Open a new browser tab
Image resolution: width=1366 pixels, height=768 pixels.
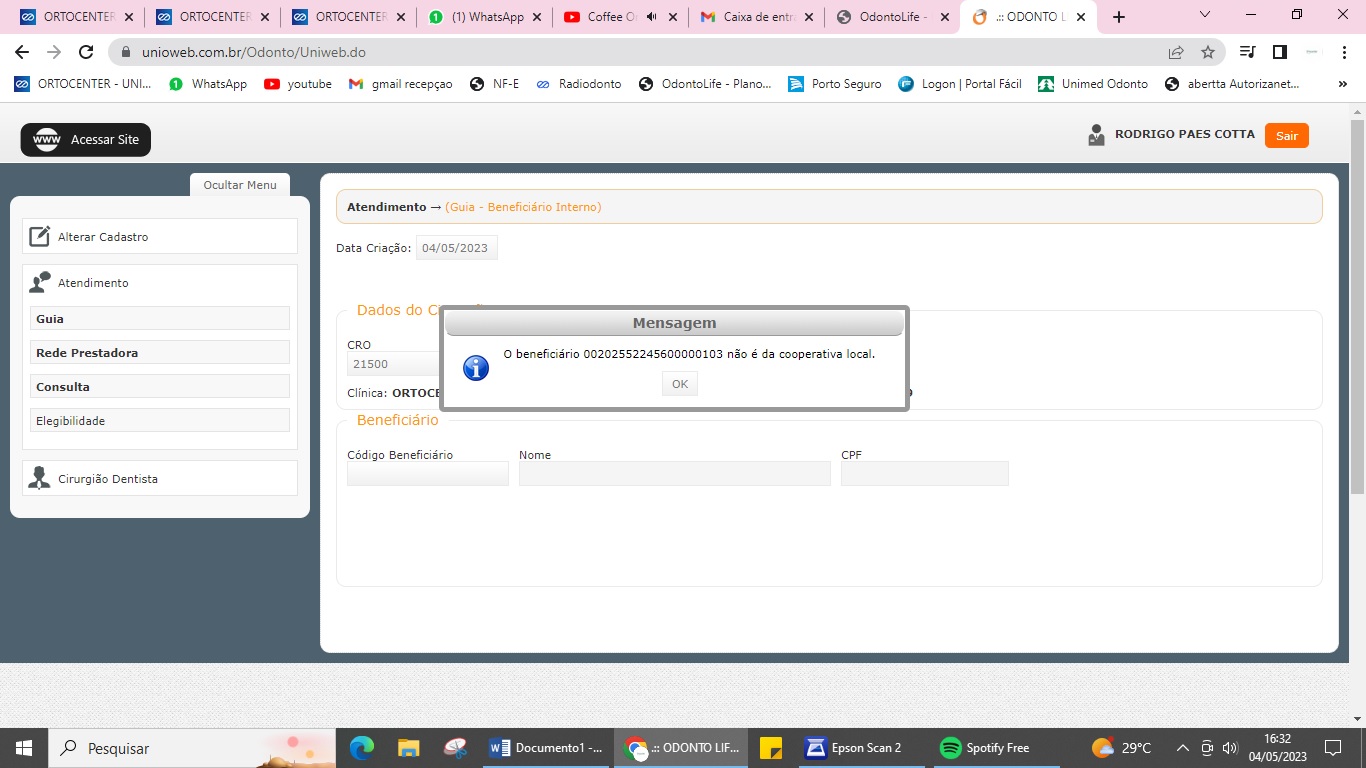[x=1119, y=17]
